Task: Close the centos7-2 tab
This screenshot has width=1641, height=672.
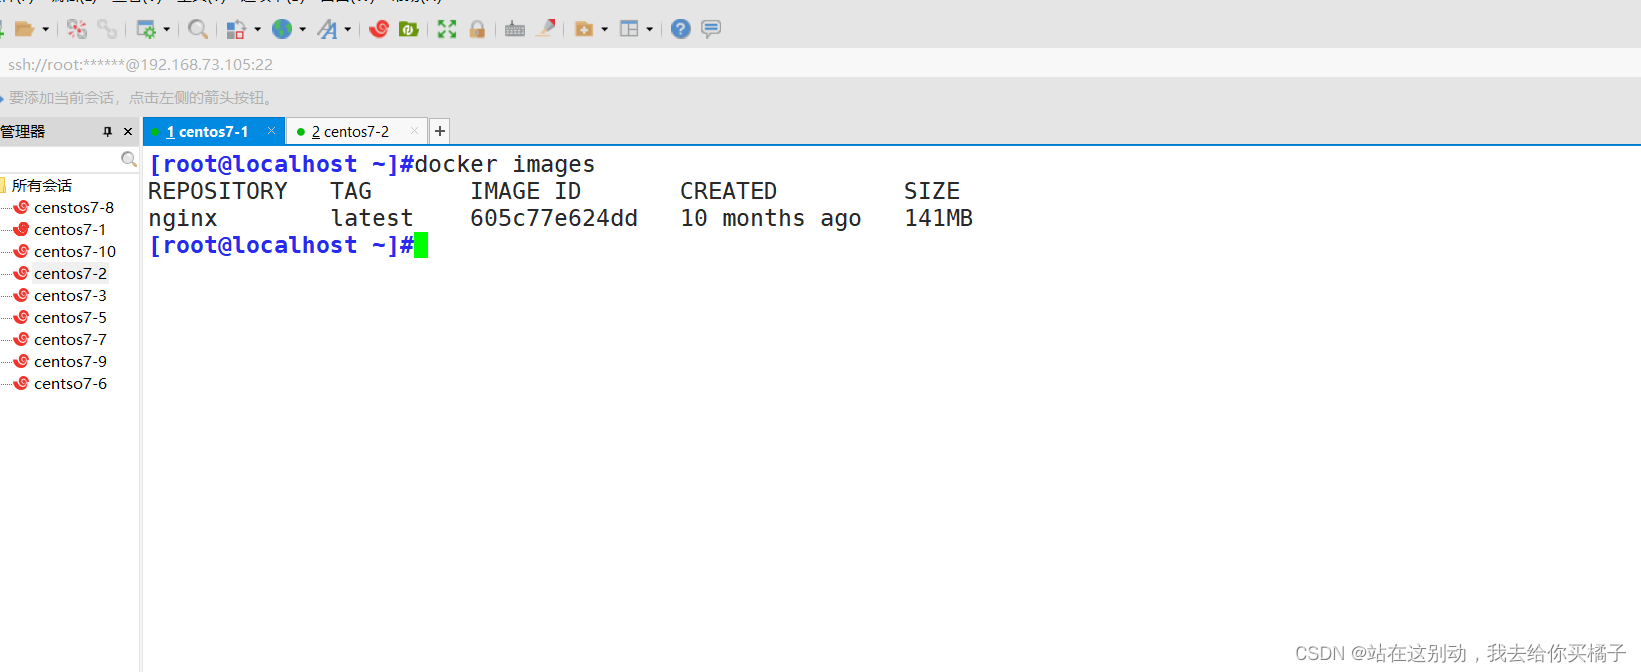Action: (x=414, y=131)
